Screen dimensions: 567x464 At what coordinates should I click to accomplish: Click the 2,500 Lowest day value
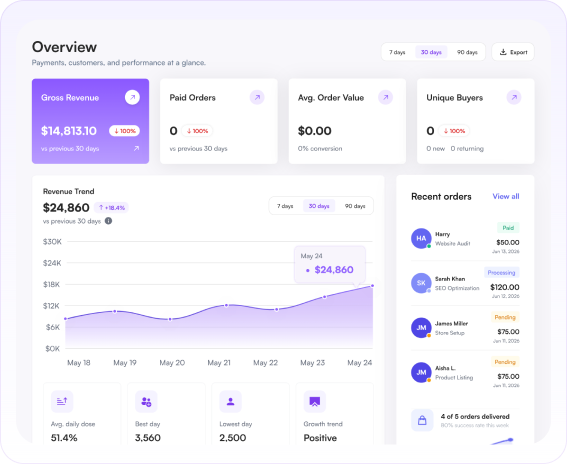pos(233,438)
